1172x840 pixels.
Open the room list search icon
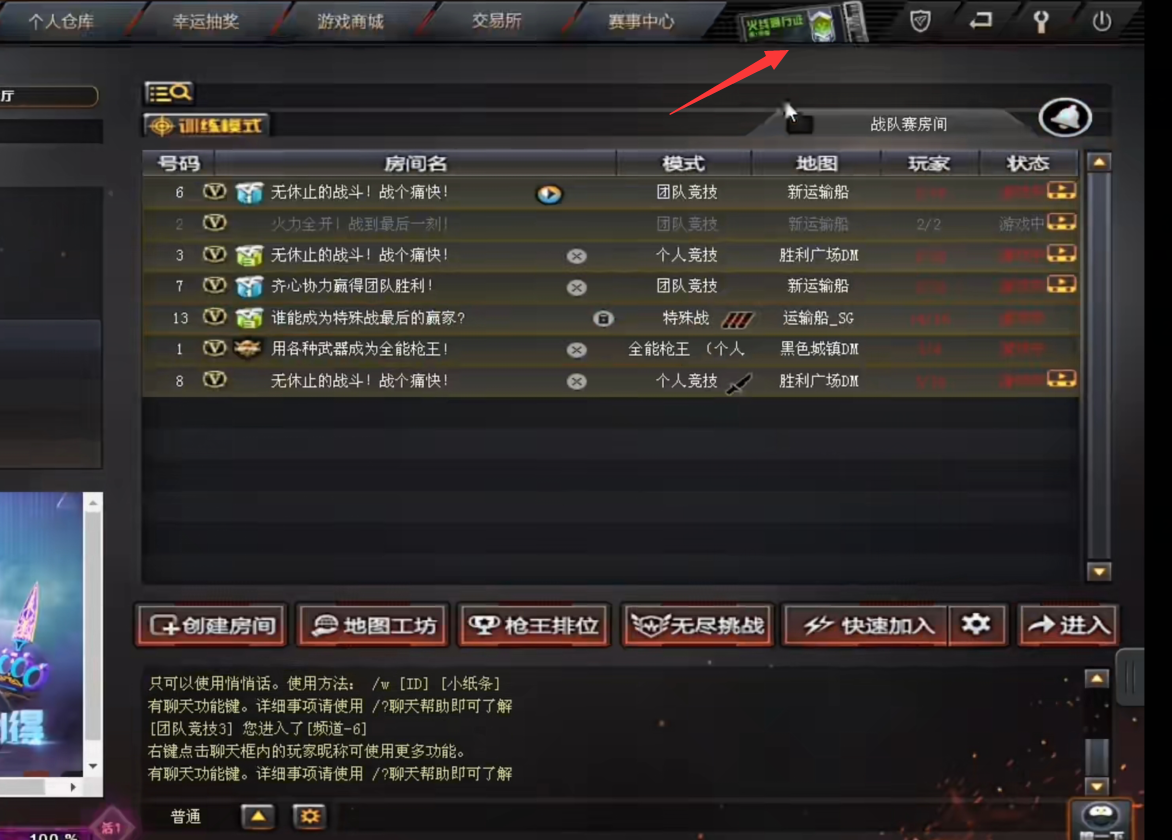pyautogui.click(x=169, y=93)
